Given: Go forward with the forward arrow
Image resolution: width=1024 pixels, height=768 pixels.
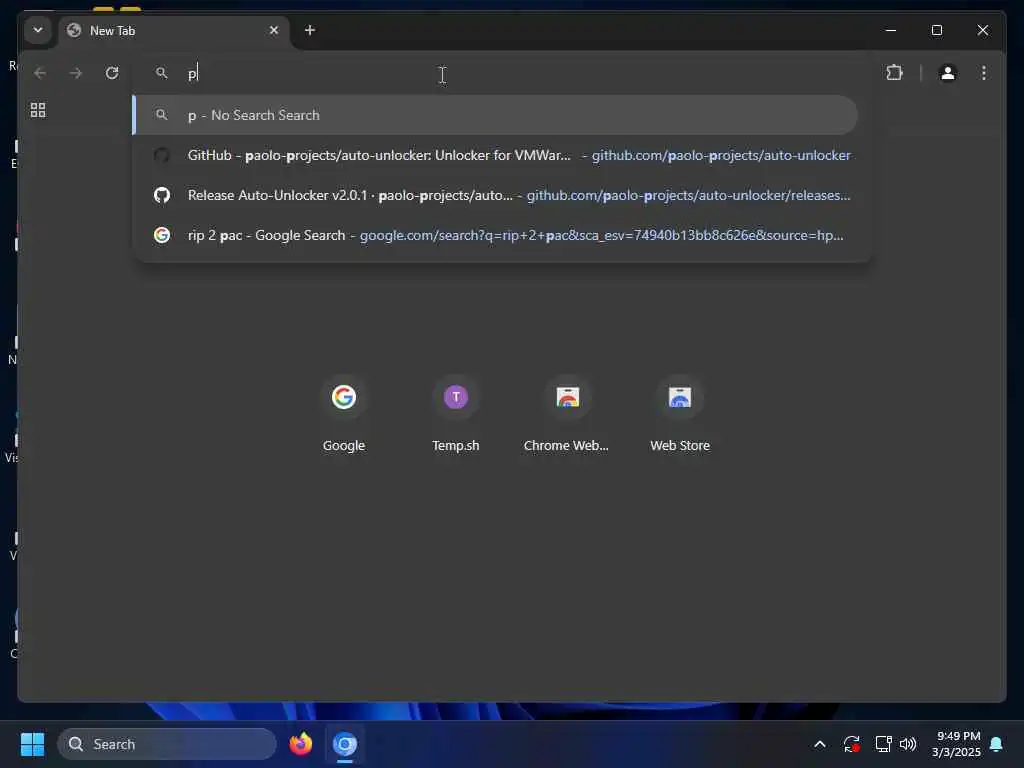Looking at the screenshot, I should 76,73.
